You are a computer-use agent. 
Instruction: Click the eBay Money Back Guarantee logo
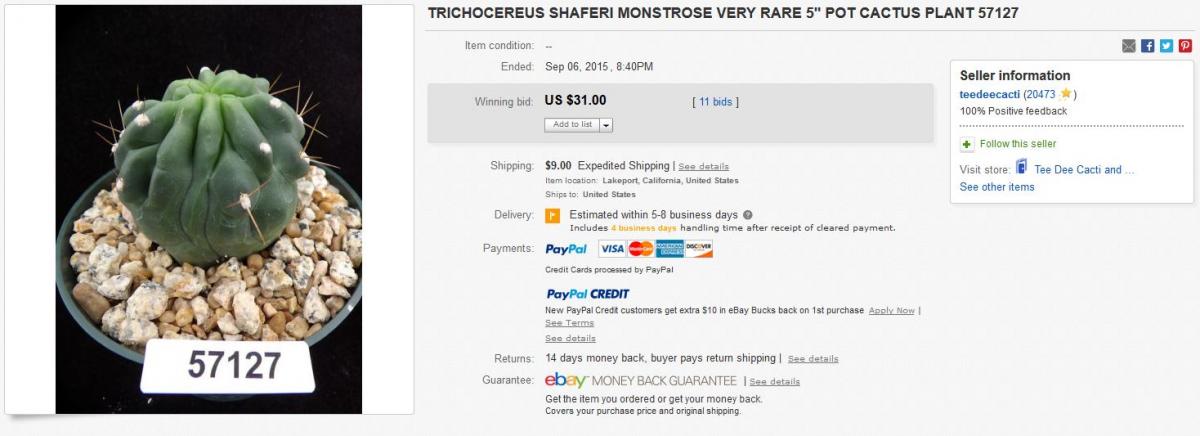click(641, 381)
